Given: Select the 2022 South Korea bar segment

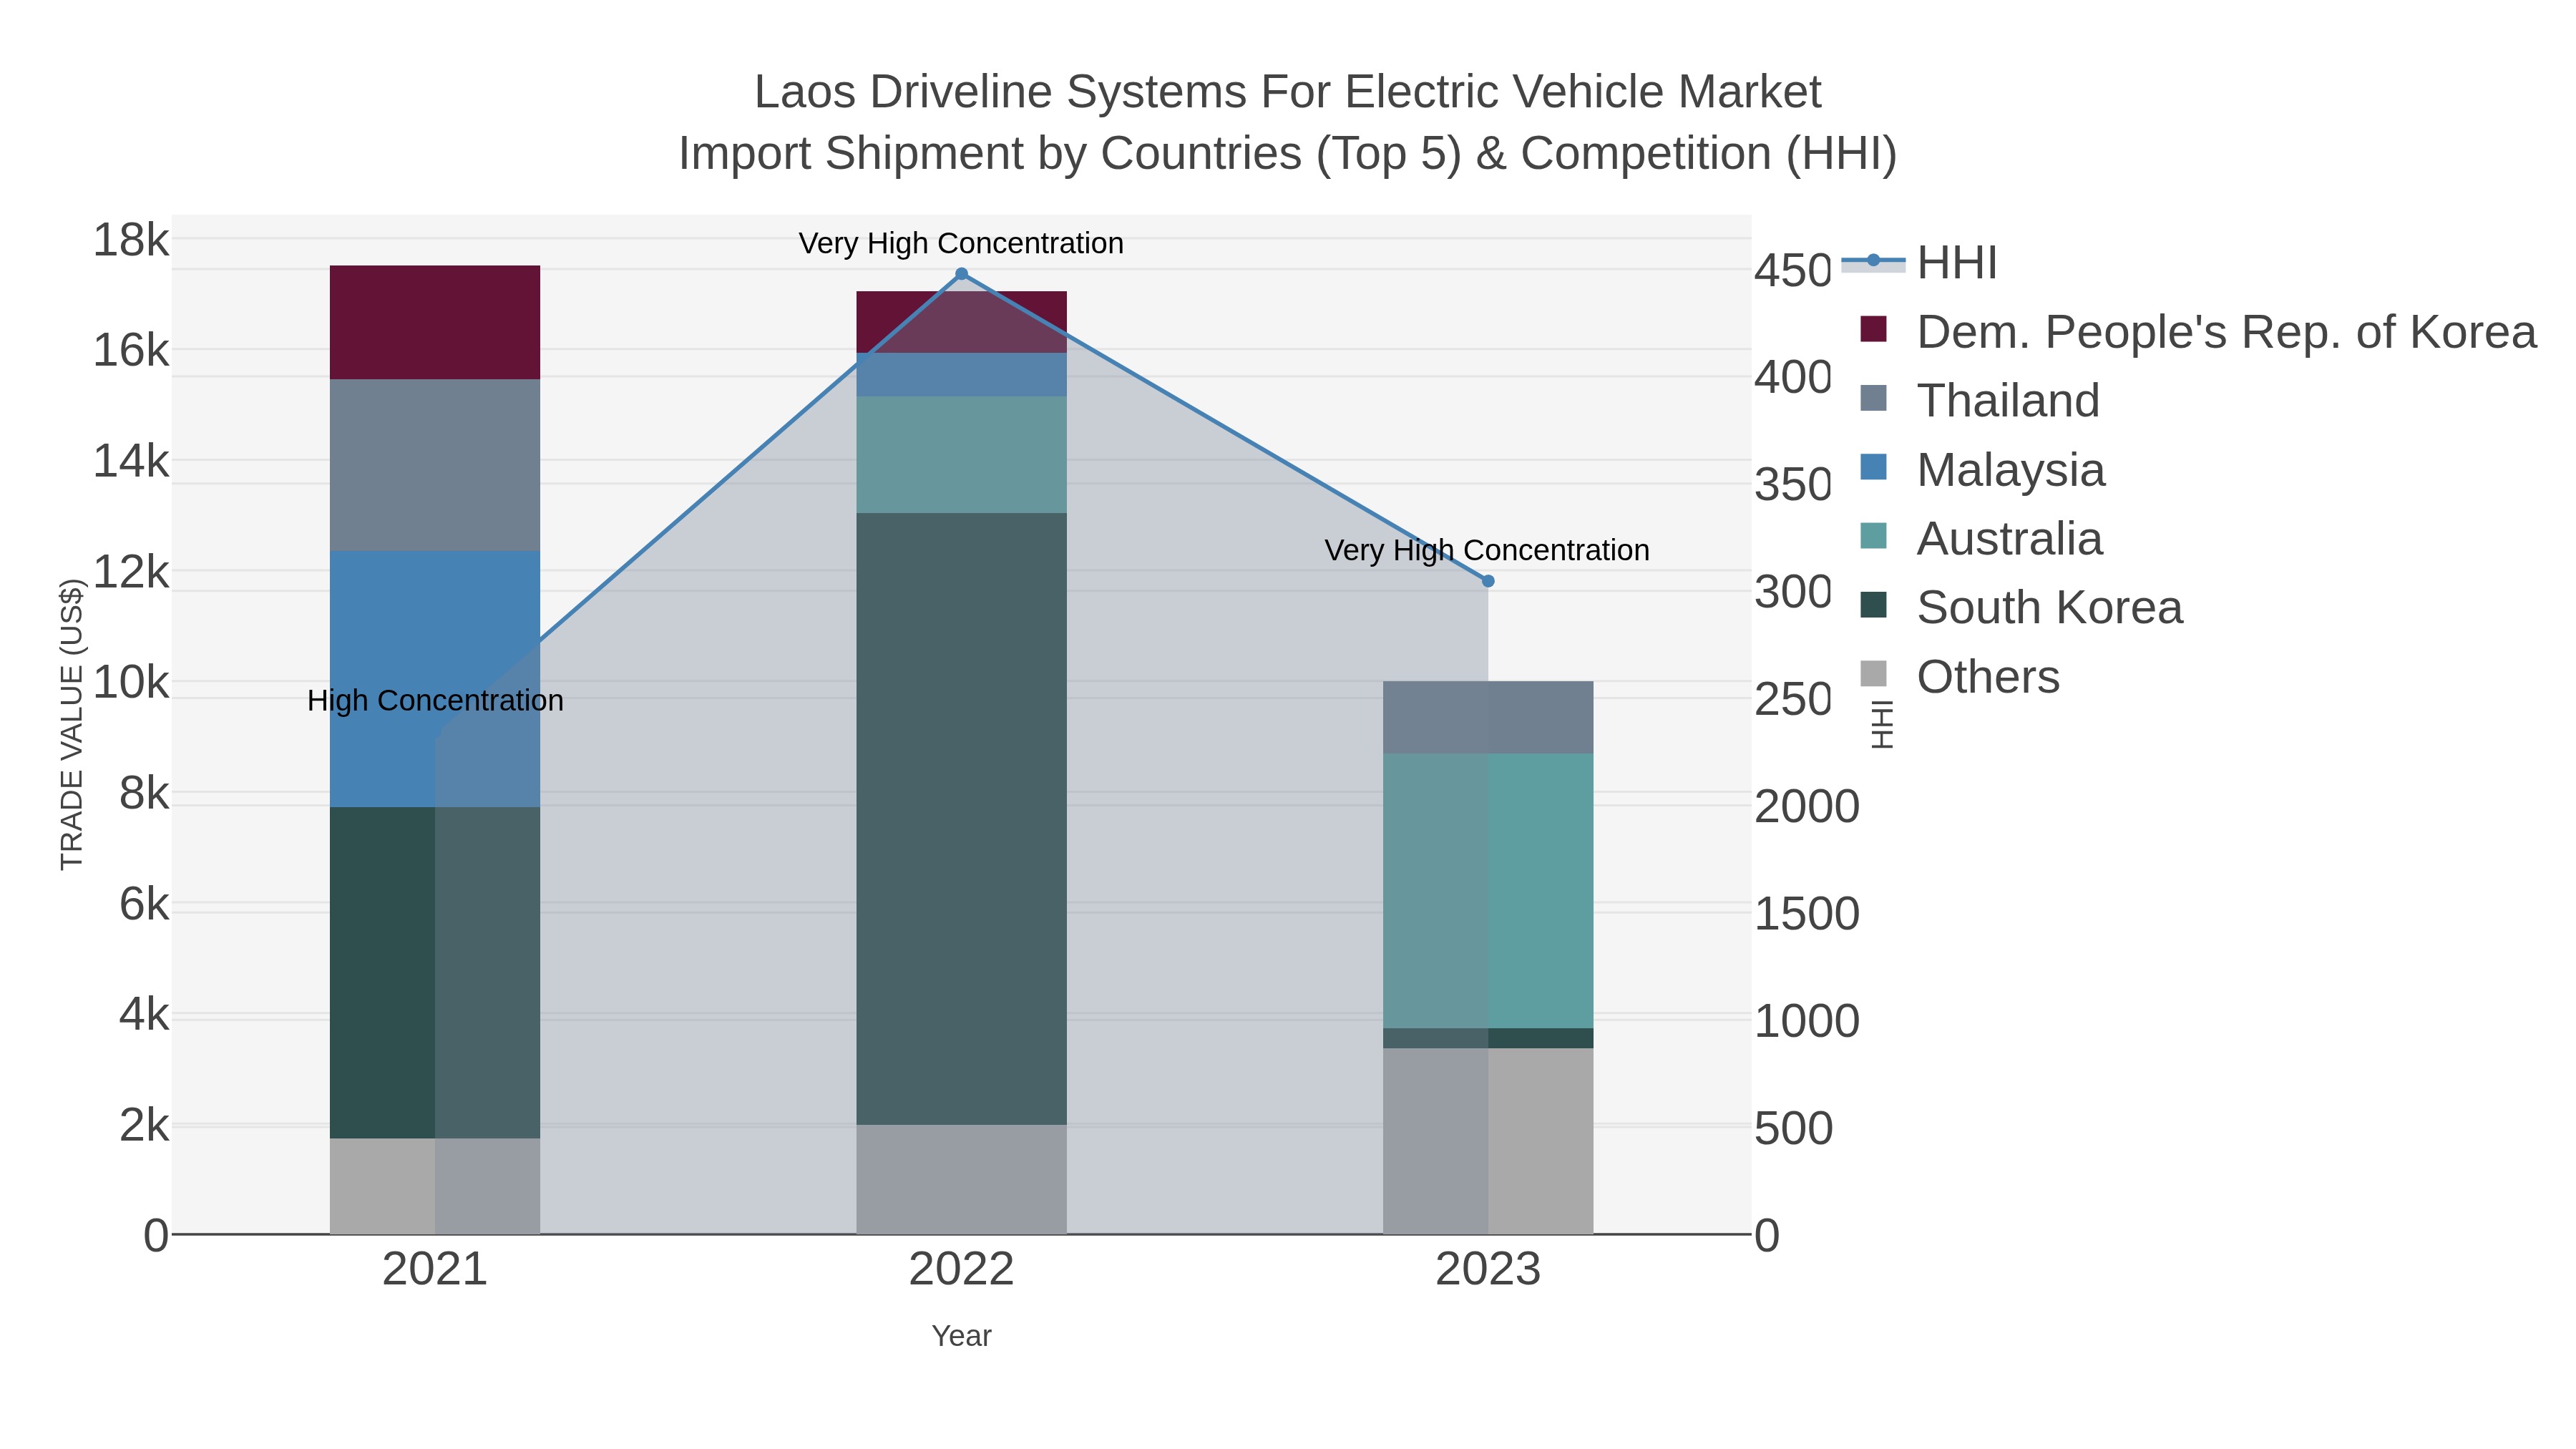Looking at the screenshot, I should click(961, 819).
